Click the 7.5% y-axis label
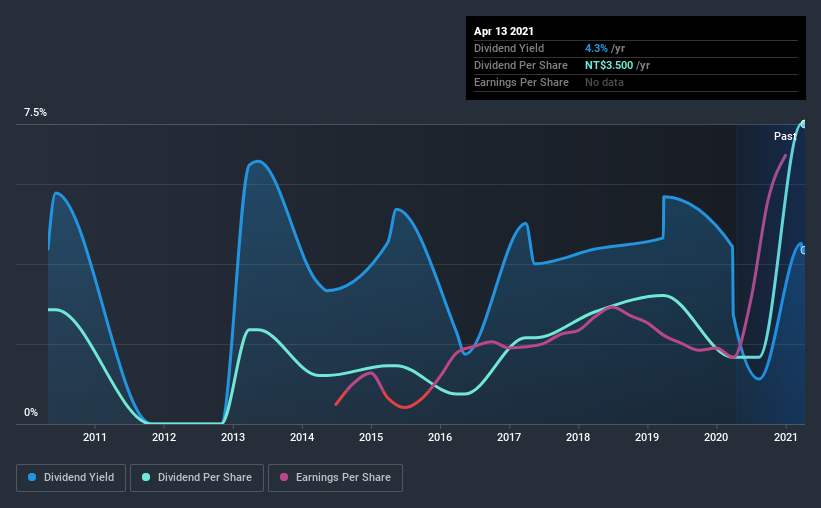 pyautogui.click(x=35, y=113)
